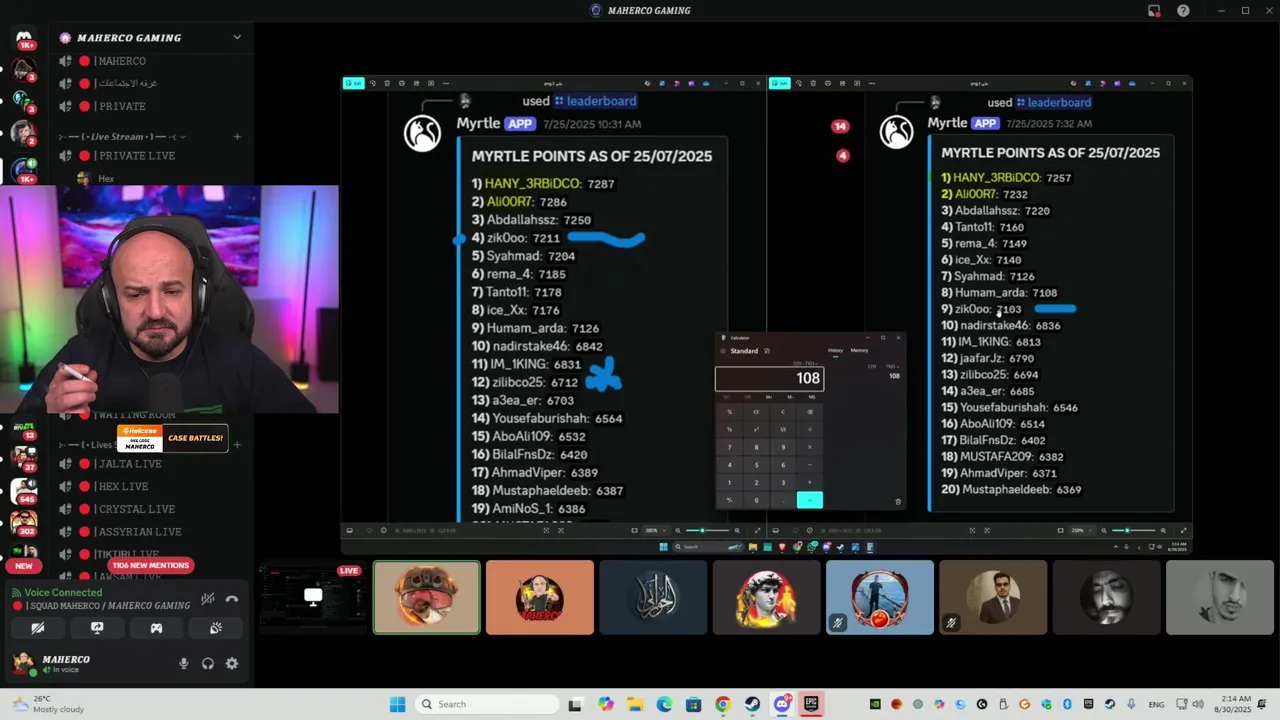The width and height of the screenshot is (1280, 720).
Task: Open Discord direct messages home icon
Action: coord(24,38)
